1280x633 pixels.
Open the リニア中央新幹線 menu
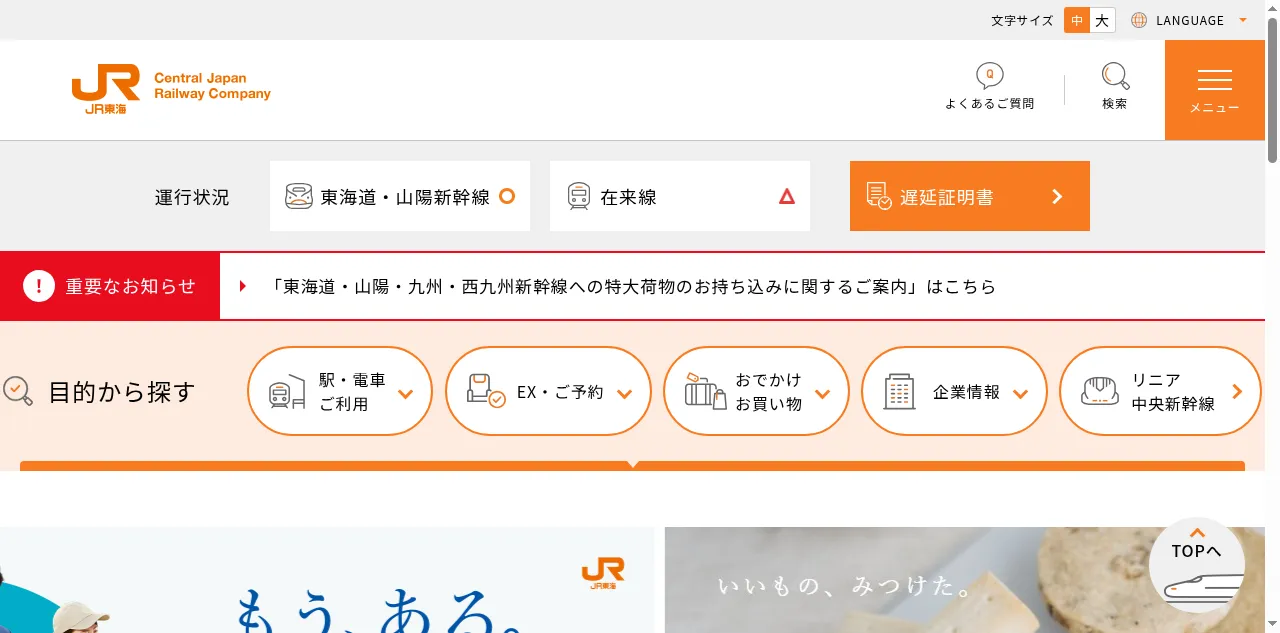click(1160, 391)
